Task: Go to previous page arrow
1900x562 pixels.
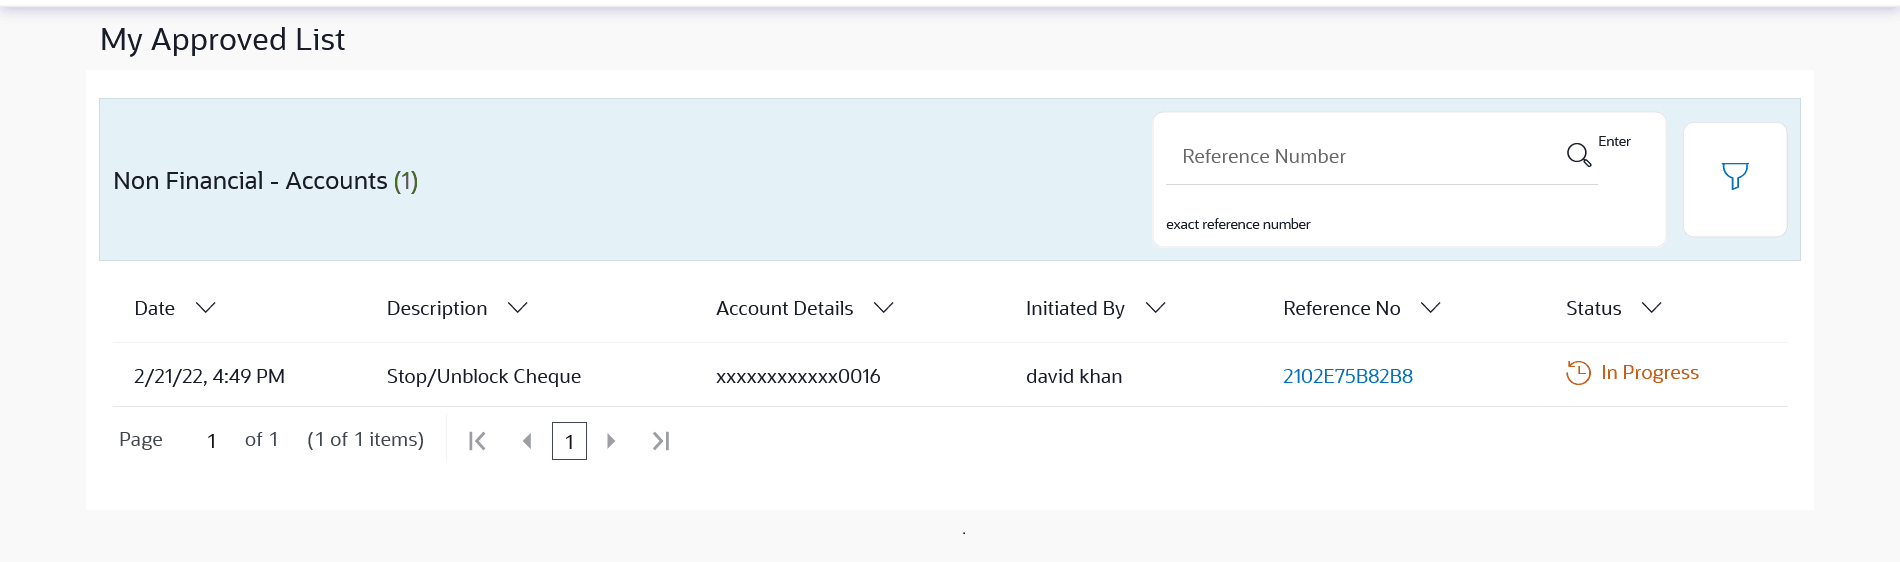Action: pyautogui.click(x=527, y=441)
